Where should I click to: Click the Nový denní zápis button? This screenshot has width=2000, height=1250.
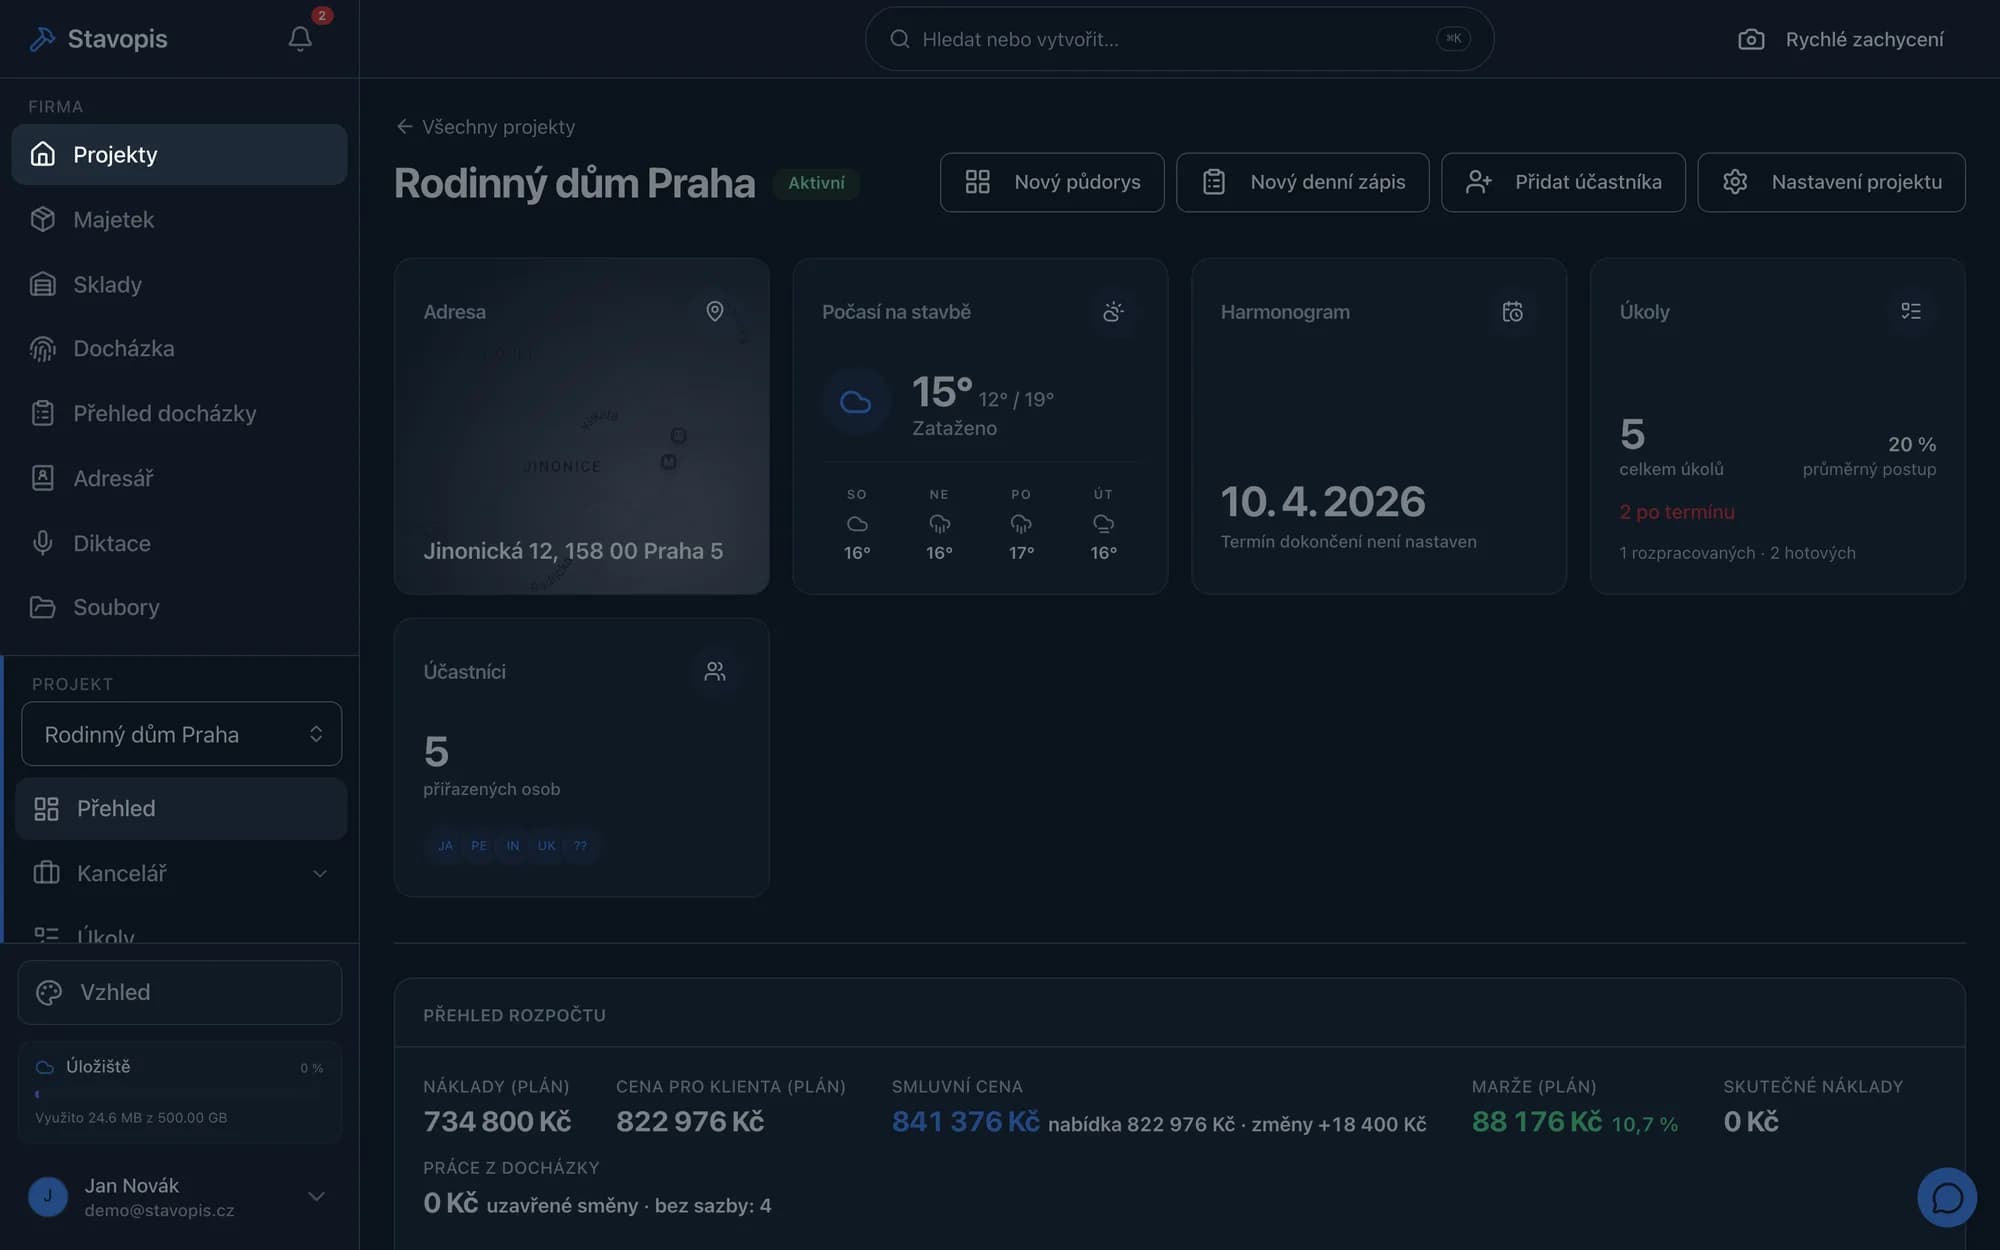click(x=1302, y=182)
